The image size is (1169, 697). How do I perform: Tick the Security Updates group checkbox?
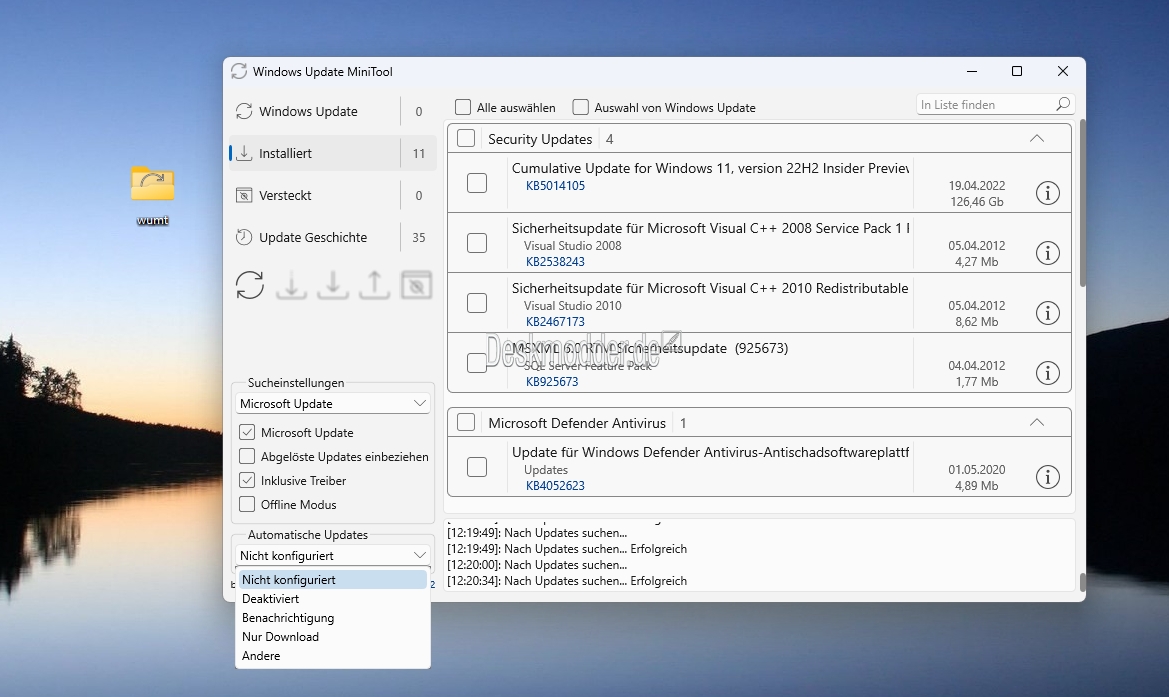coord(466,139)
